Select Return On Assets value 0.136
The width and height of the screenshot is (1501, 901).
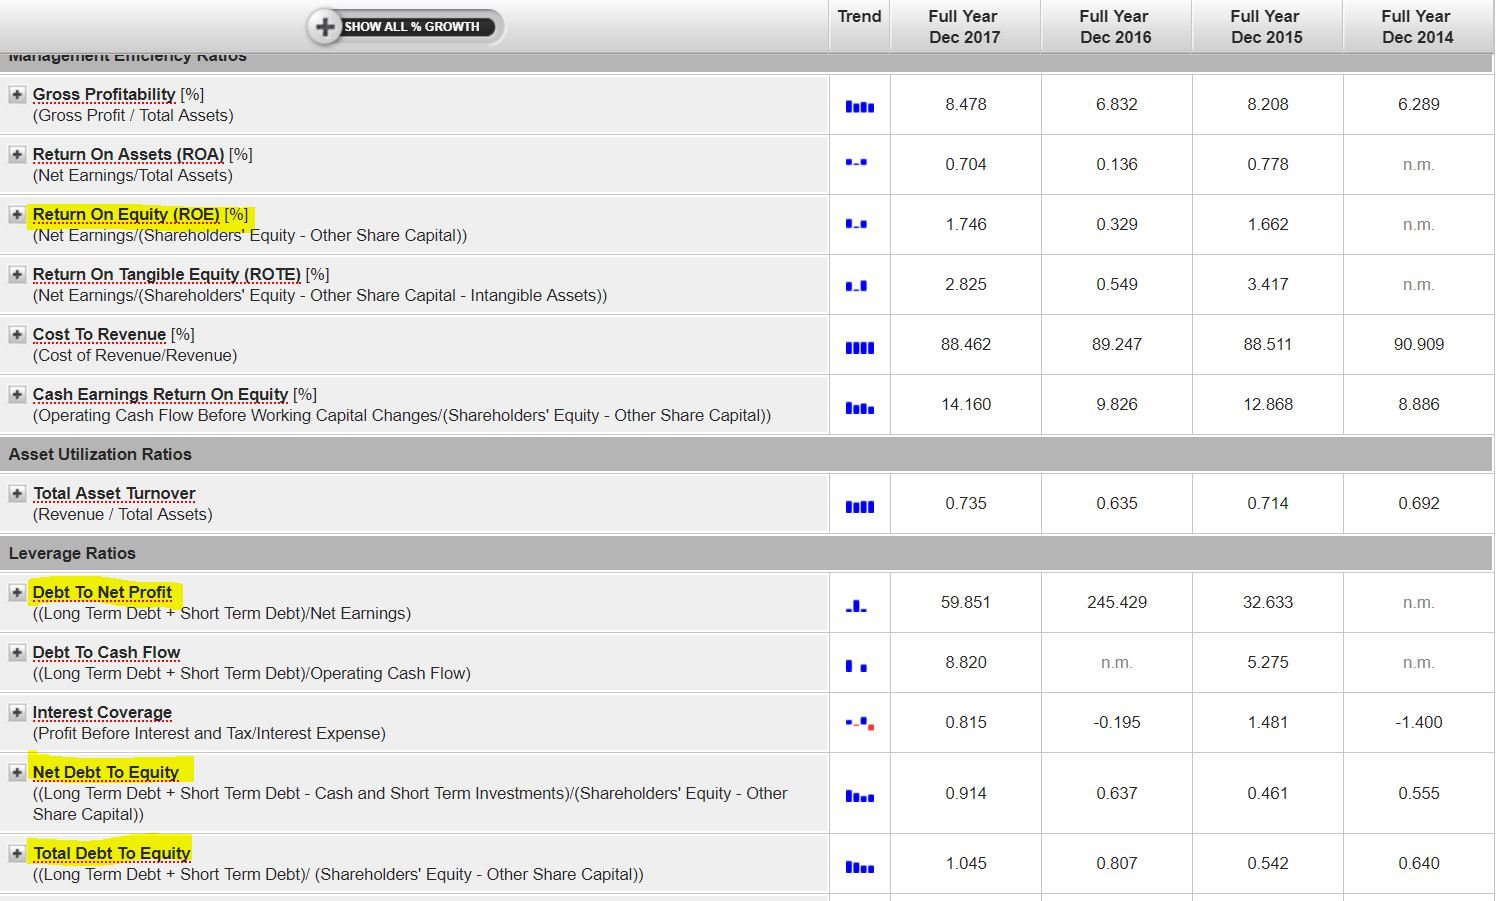point(1116,164)
